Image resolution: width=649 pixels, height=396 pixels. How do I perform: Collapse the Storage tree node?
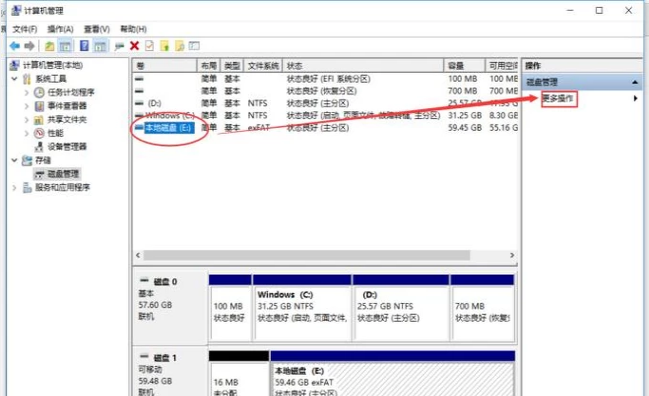(15, 160)
